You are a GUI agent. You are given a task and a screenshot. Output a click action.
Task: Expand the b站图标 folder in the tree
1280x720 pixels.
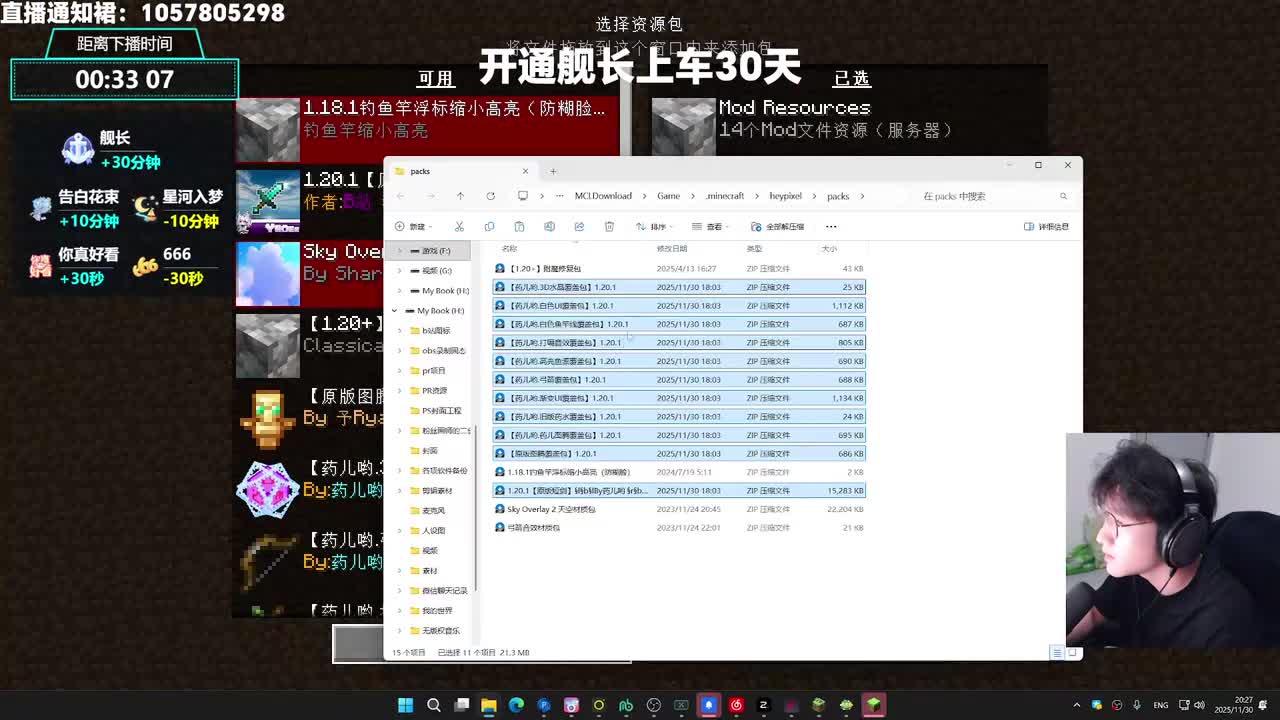(401, 330)
